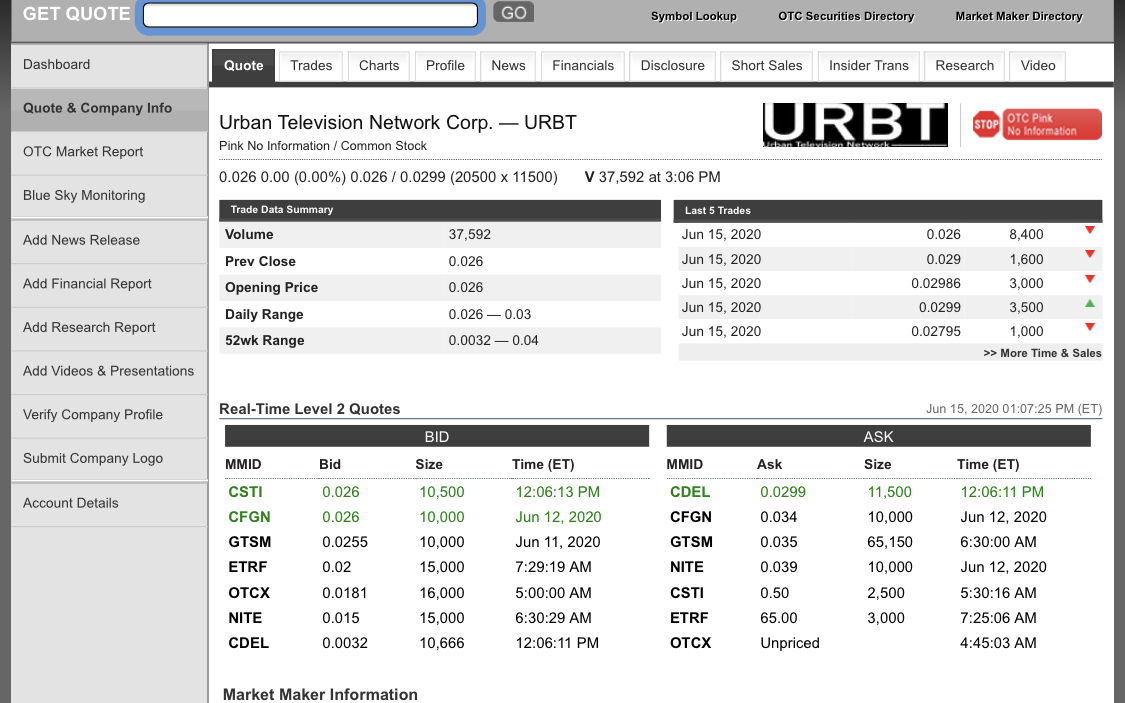Click the URBT company logo

coord(855,125)
